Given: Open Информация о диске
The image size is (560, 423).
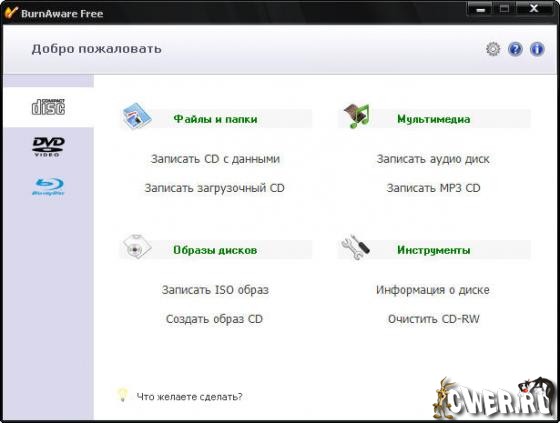Looking at the screenshot, I should point(432,290).
